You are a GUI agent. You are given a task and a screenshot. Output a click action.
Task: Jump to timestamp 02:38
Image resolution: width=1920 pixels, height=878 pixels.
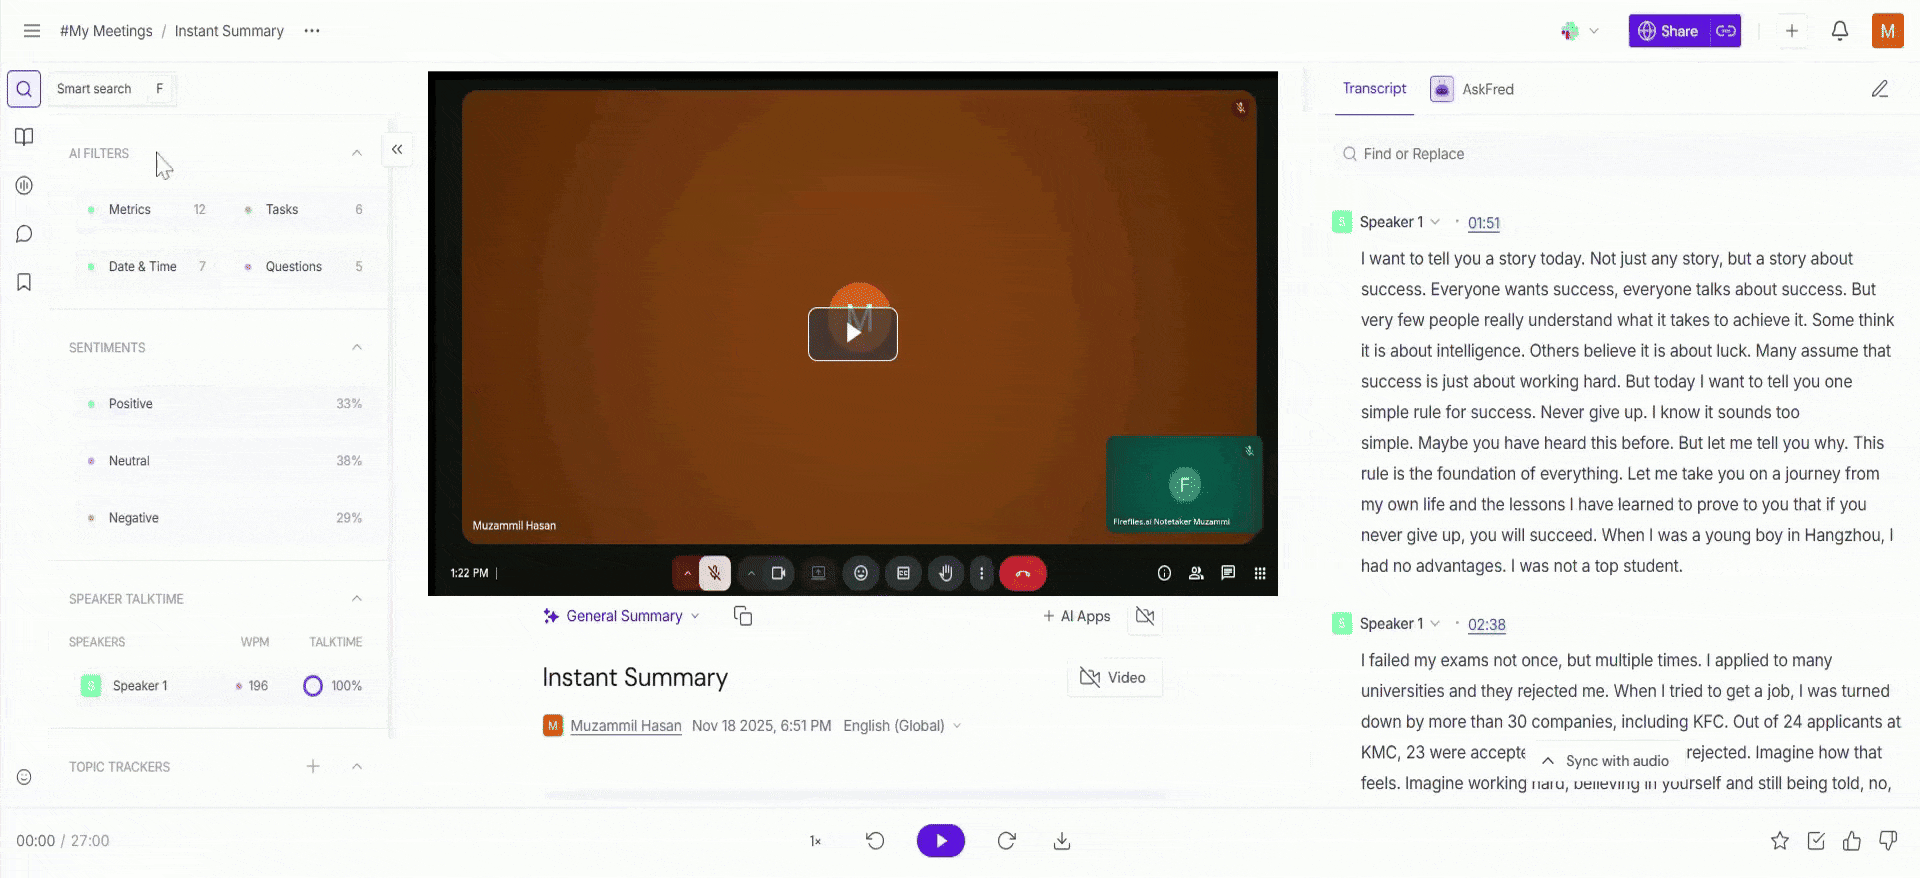[1487, 625]
